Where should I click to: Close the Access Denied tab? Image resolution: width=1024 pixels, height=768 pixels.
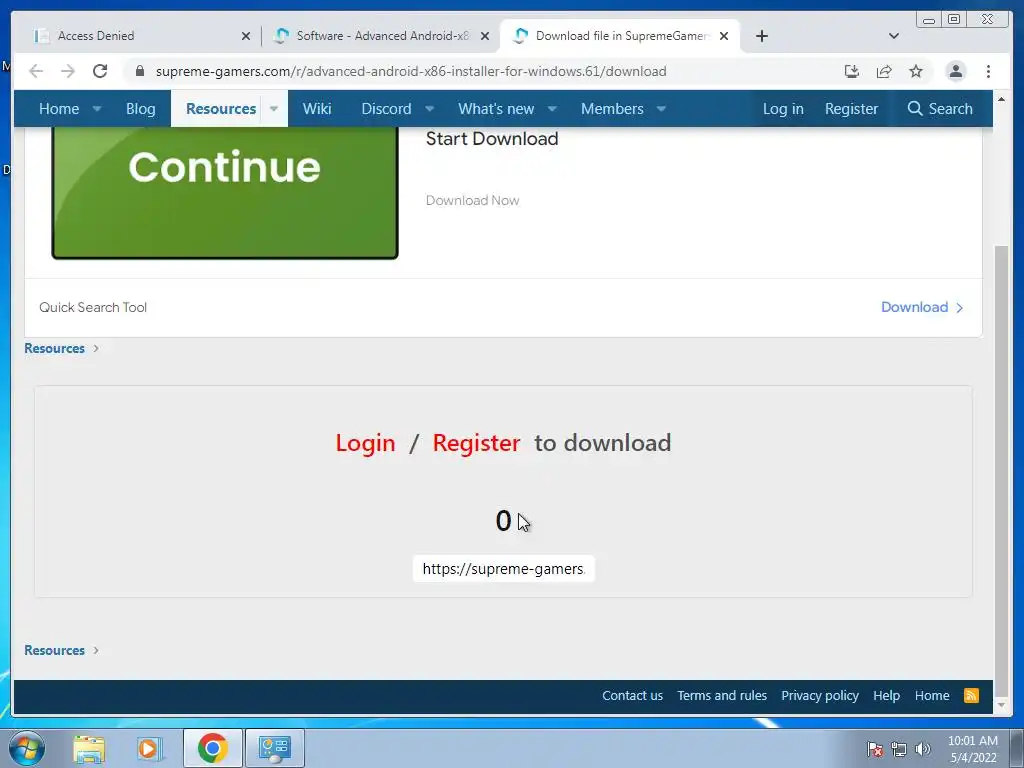(x=246, y=36)
